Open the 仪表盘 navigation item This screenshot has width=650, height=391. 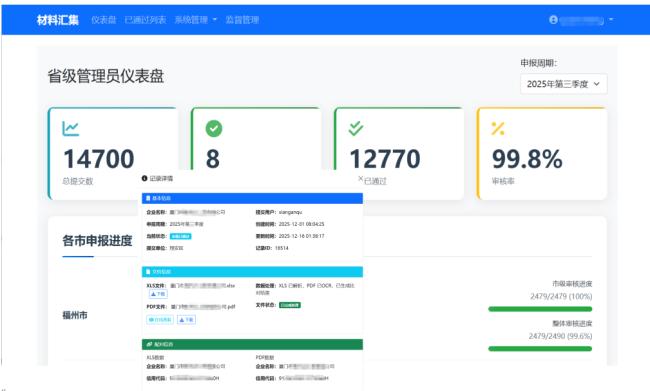(x=104, y=20)
